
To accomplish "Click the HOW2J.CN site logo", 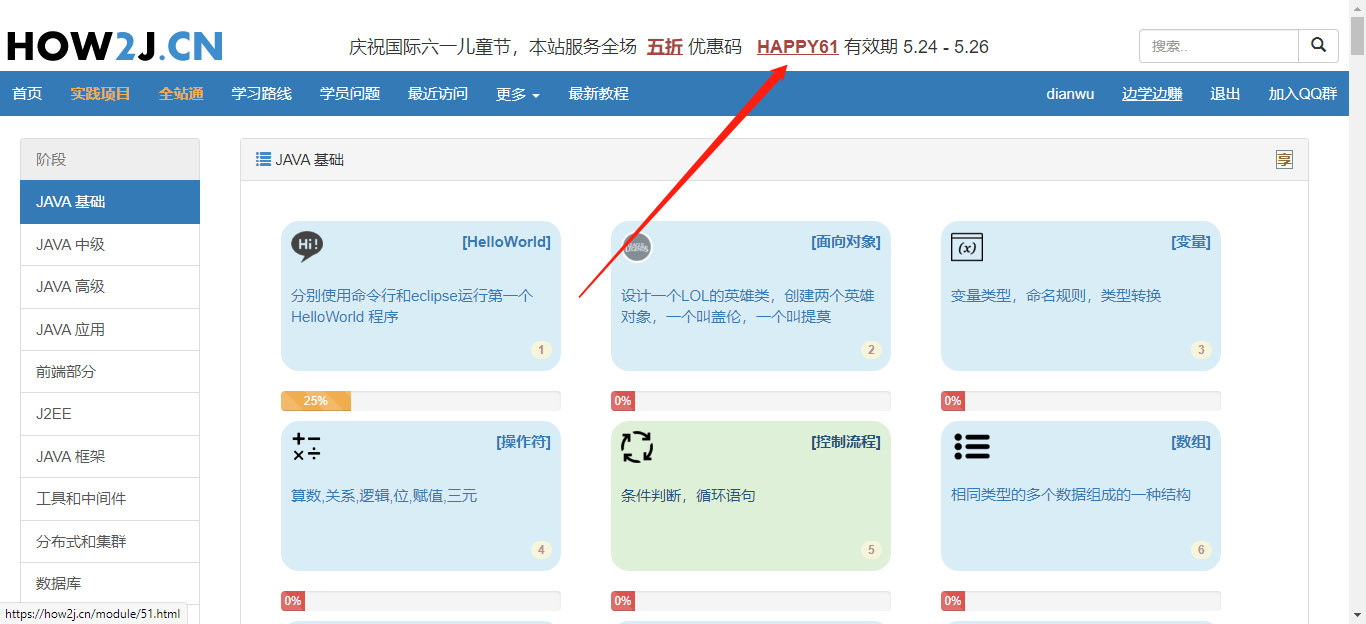I will pyautogui.click(x=114, y=46).
